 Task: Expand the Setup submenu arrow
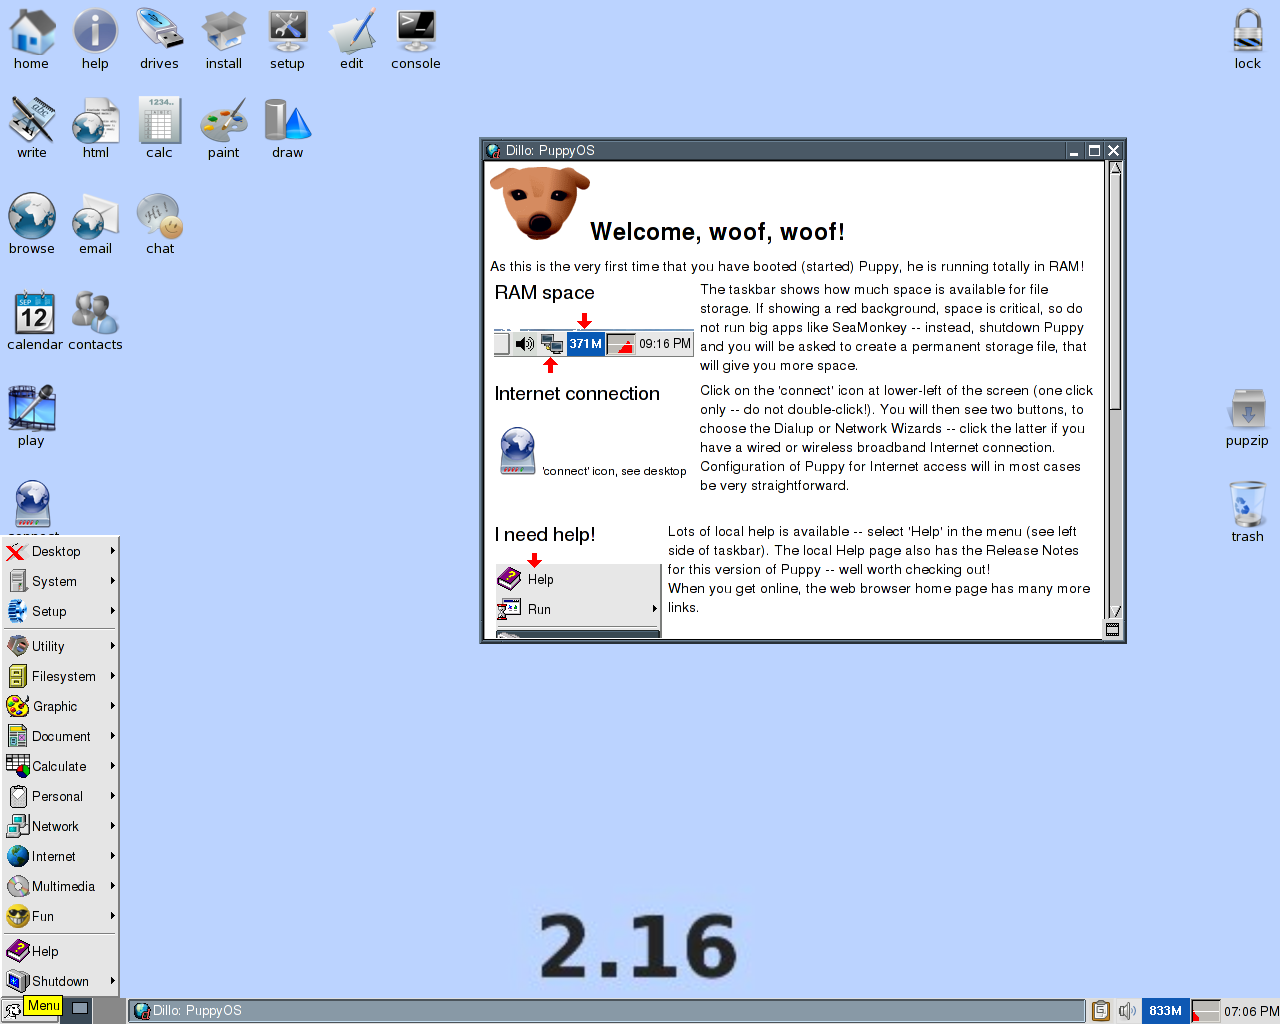[113, 611]
